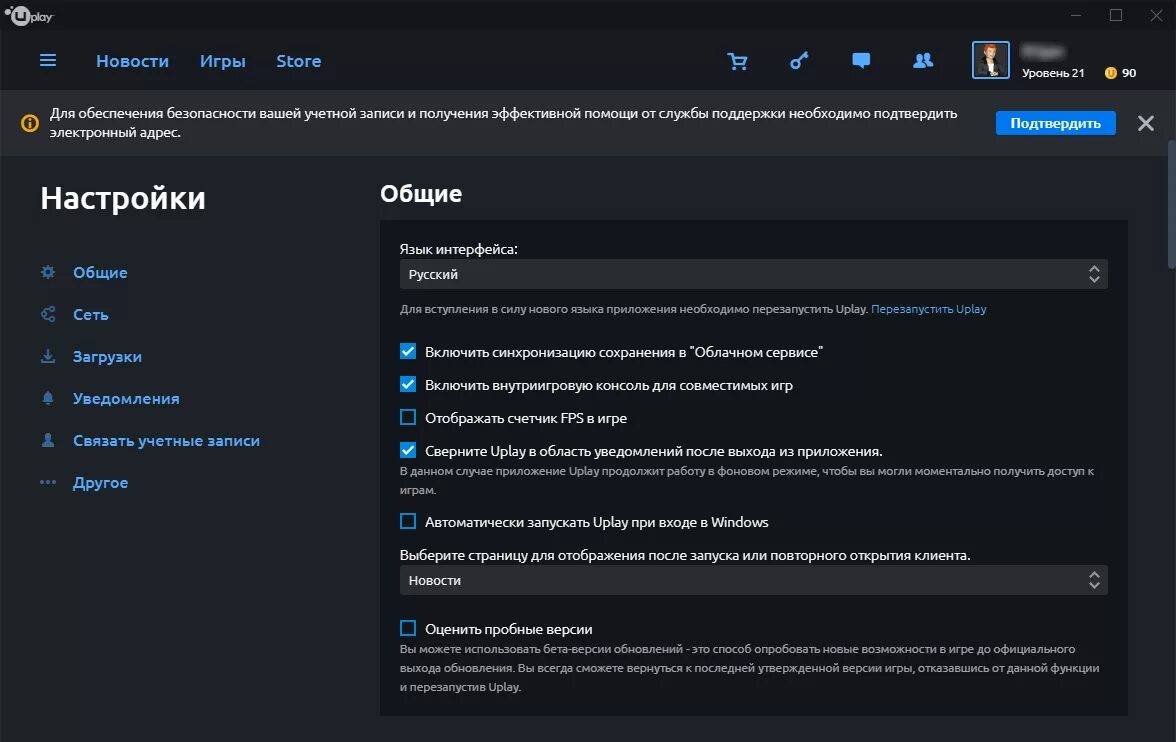Click the network icon next to Сеть
This screenshot has height=742, width=1176.
48,314
